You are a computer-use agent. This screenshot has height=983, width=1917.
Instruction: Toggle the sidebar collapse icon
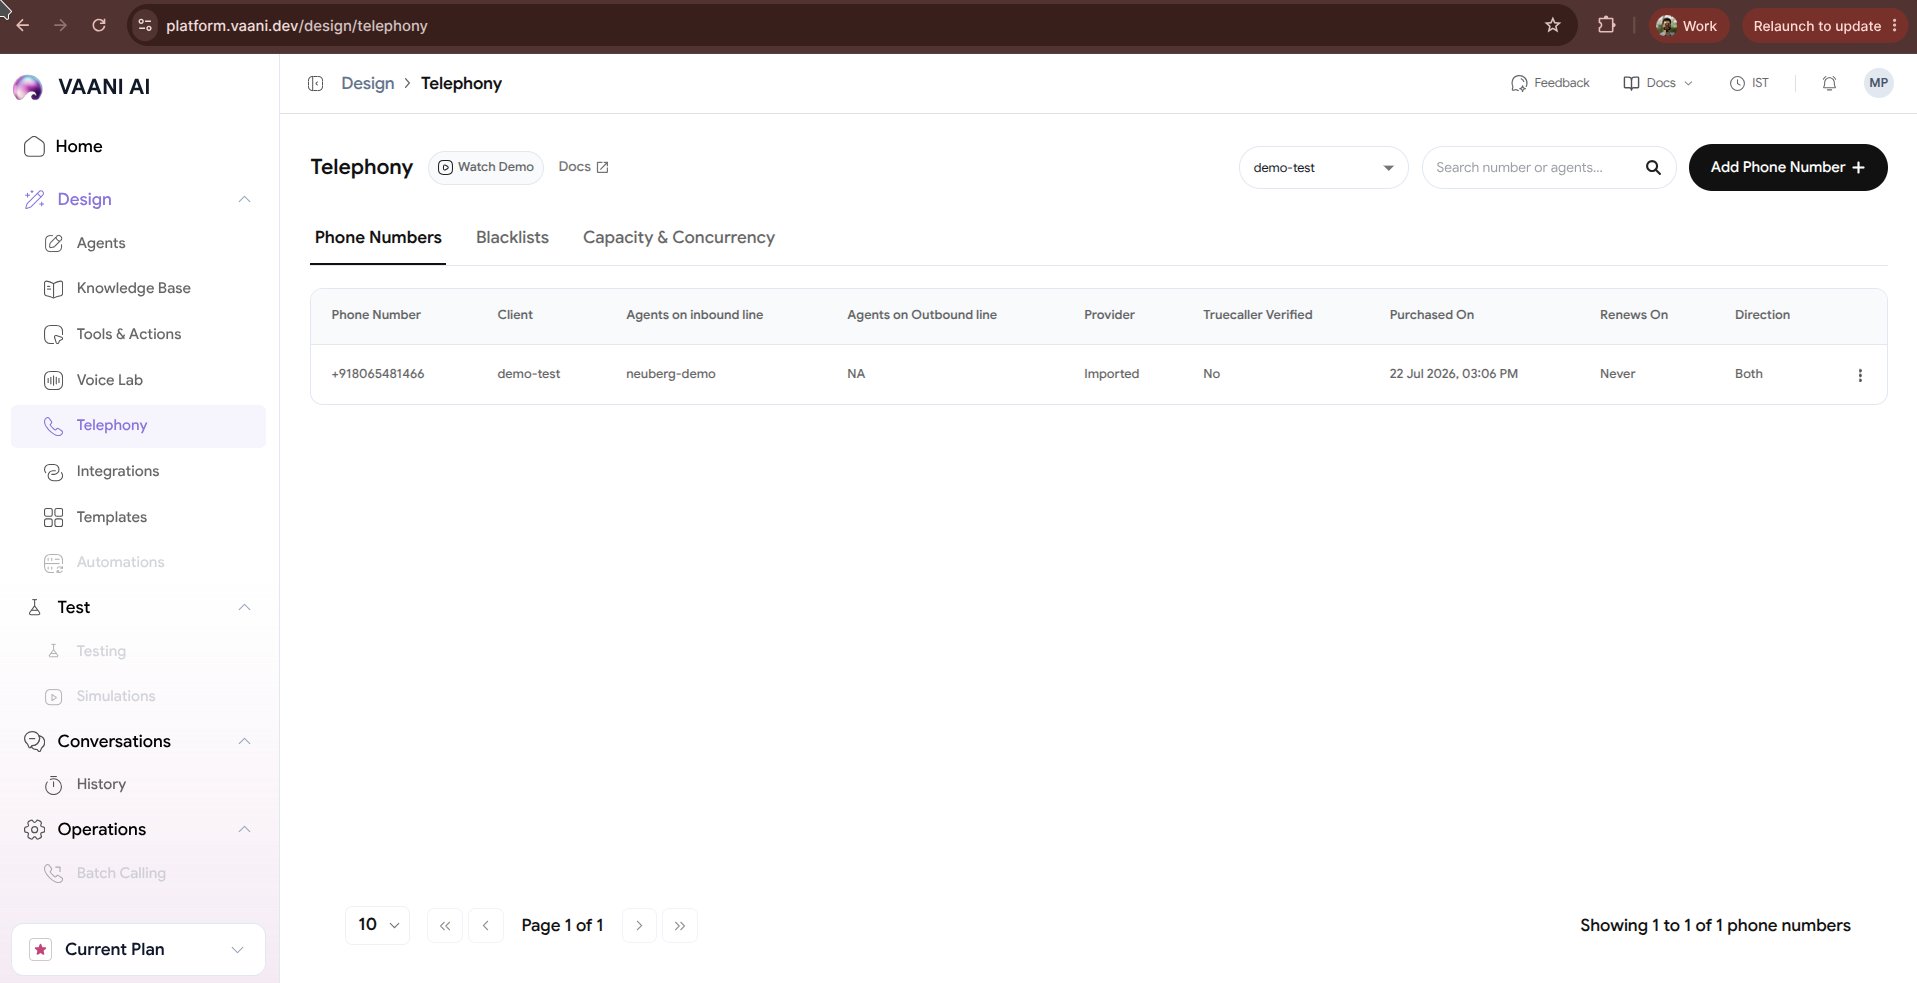tap(315, 84)
